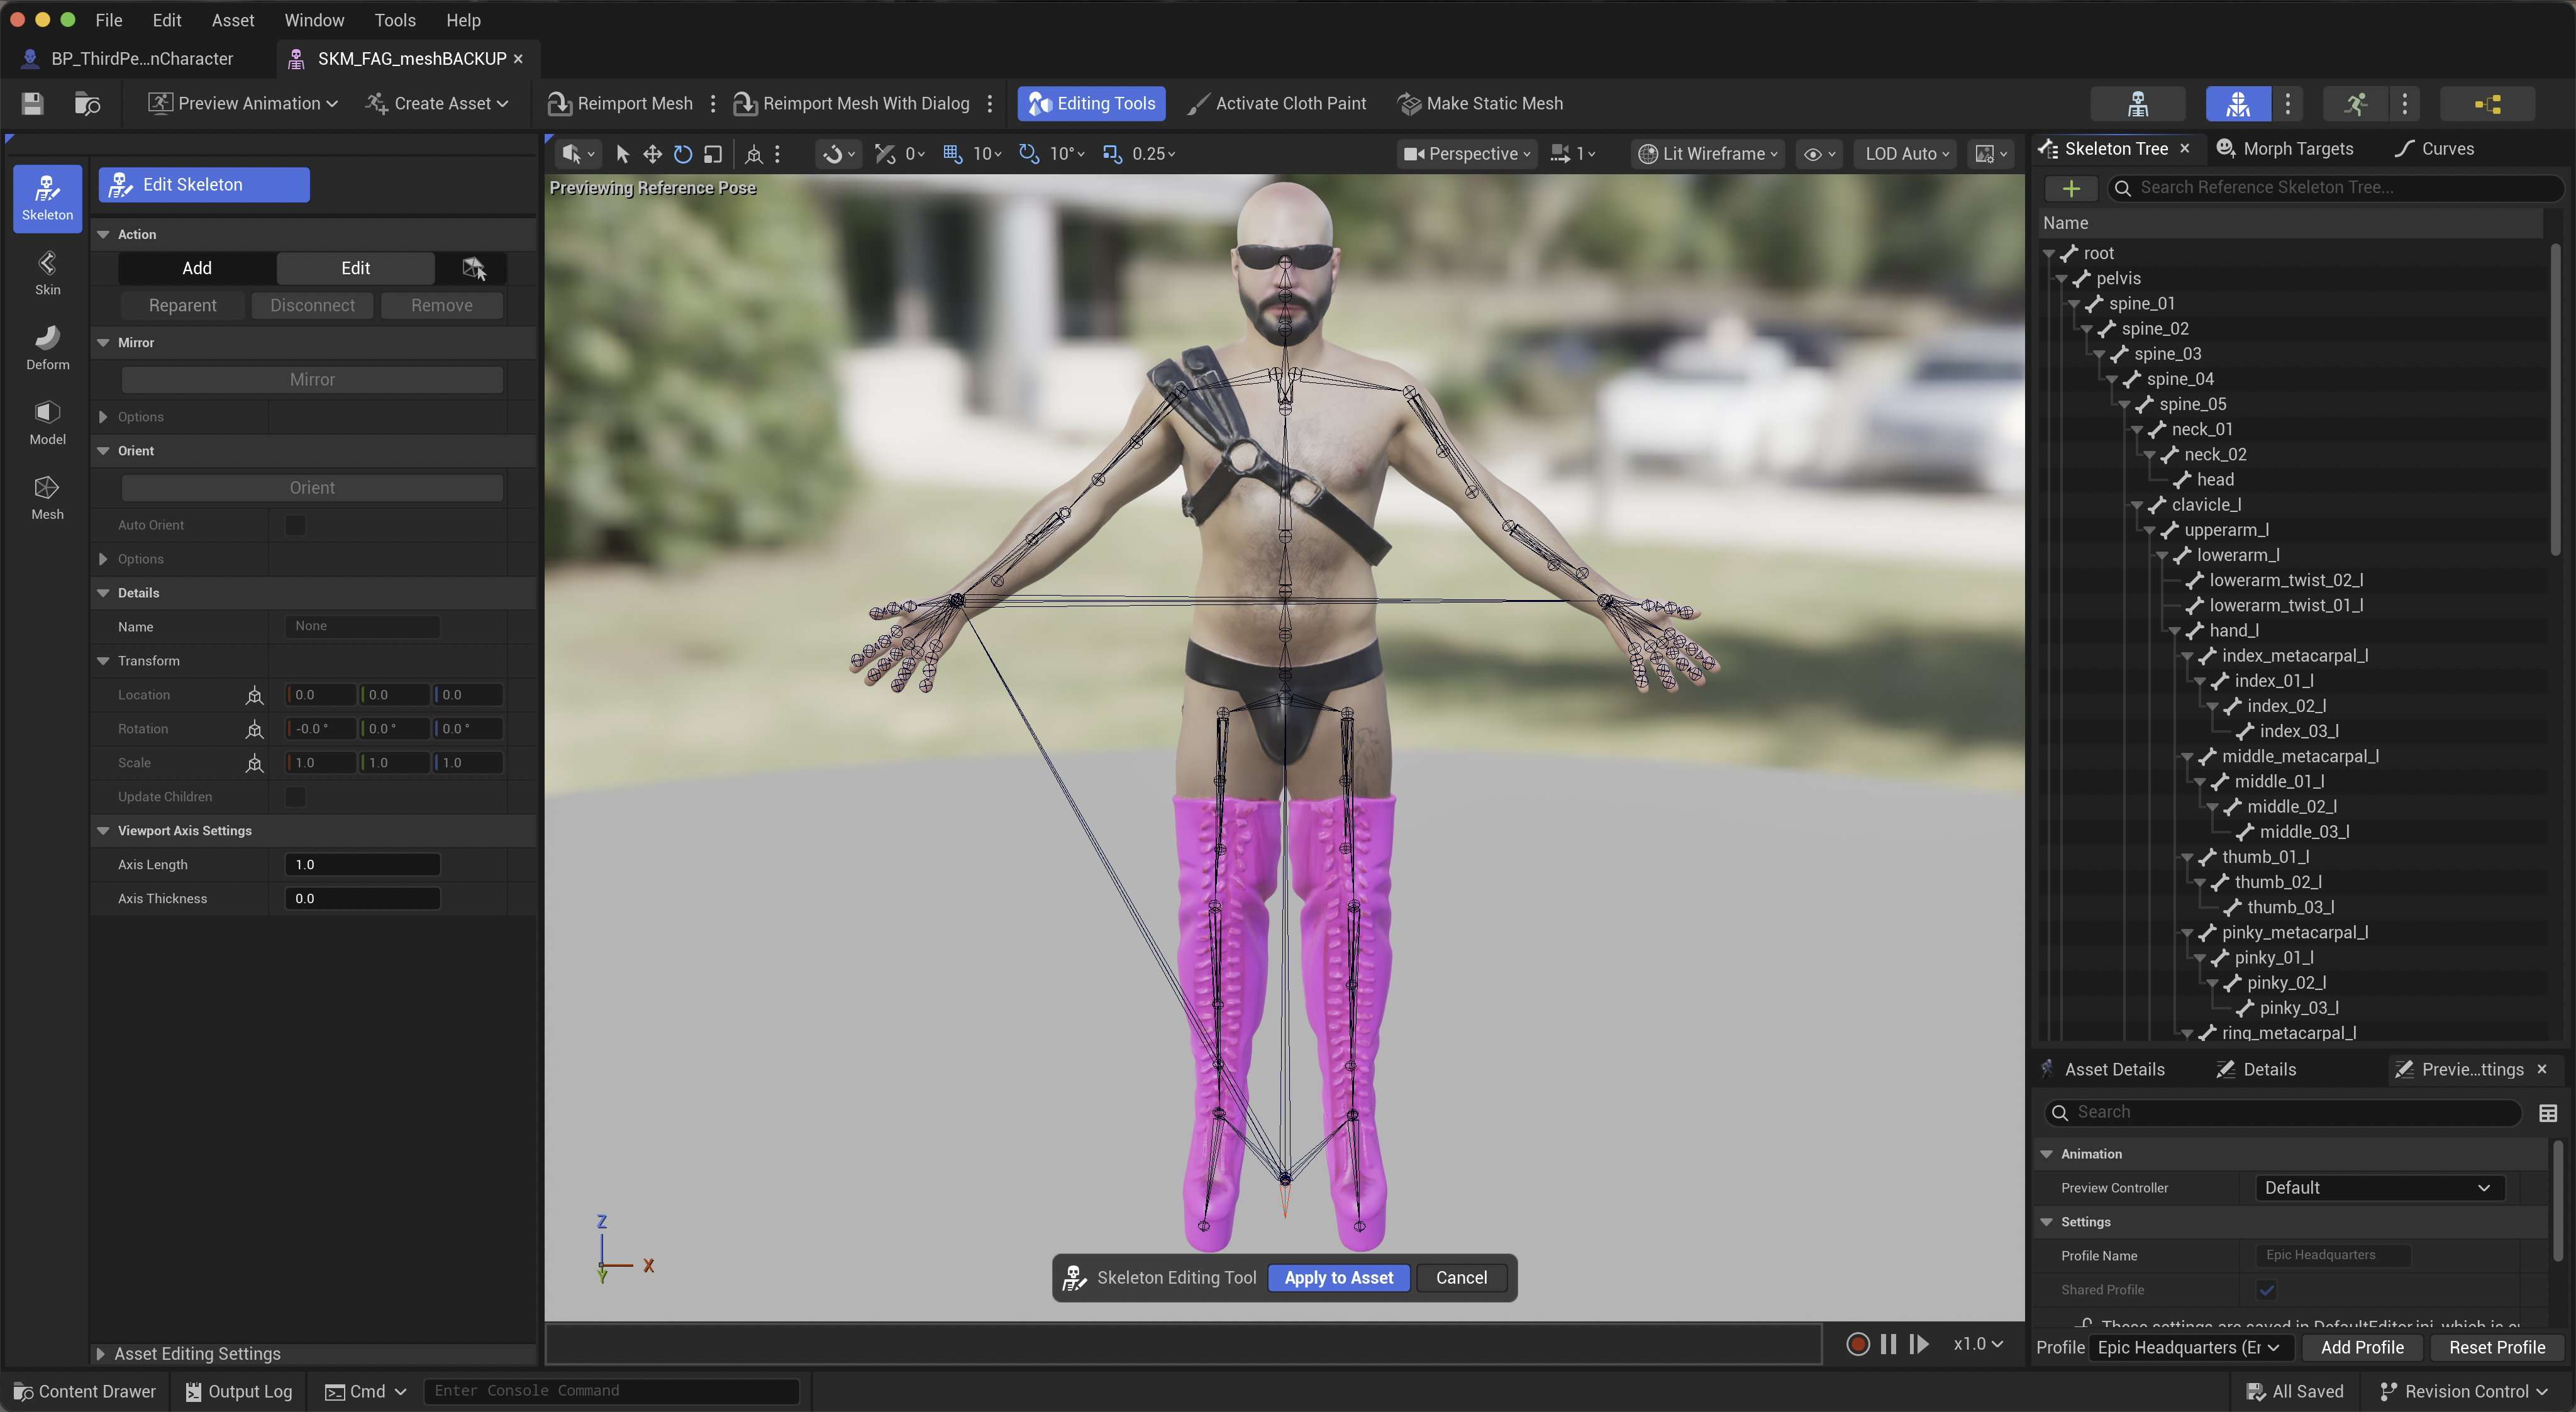Uncheck the Shared Profile checkbox
2576x1412 pixels.
click(x=2266, y=1290)
